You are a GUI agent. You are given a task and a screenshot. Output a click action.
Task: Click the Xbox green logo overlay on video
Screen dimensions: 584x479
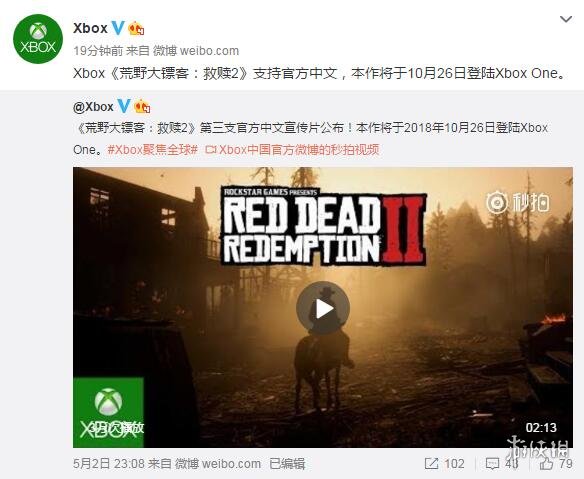[108, 412]
